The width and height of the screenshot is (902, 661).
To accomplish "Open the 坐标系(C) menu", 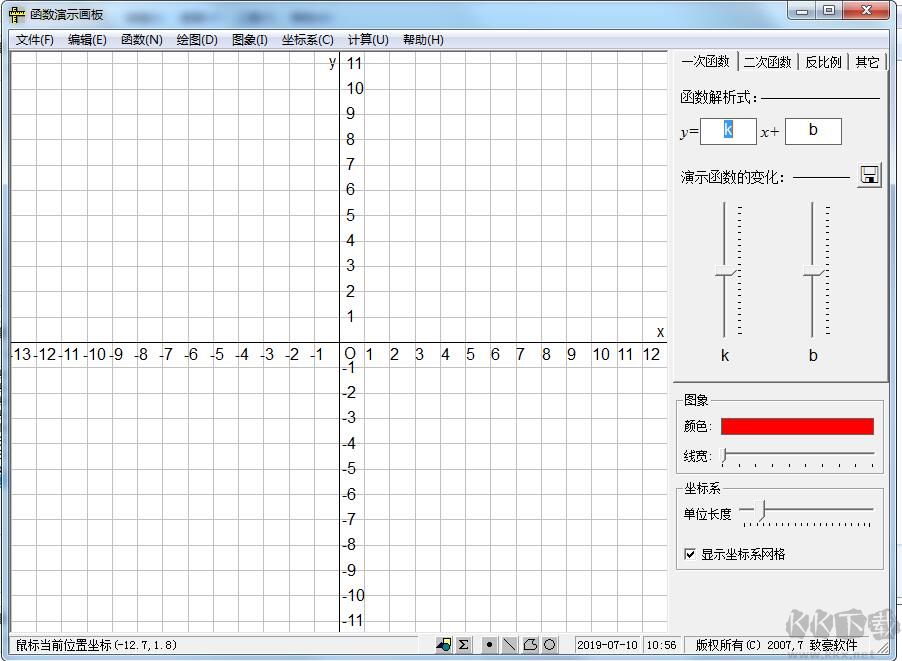I will (306, 40).
